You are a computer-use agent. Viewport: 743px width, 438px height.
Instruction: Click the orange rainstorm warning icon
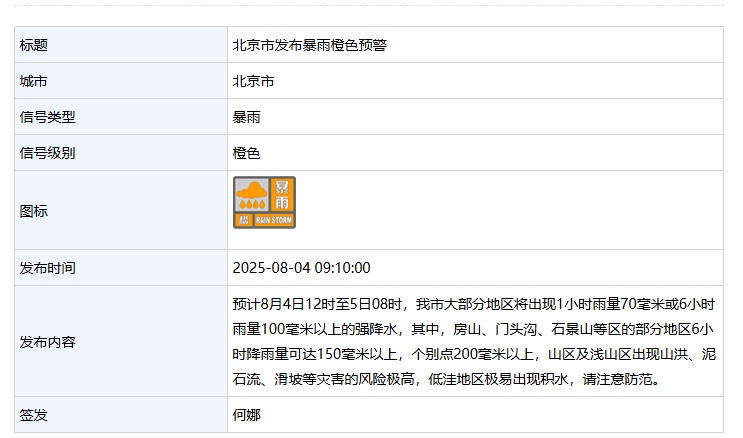coord(264,202)
